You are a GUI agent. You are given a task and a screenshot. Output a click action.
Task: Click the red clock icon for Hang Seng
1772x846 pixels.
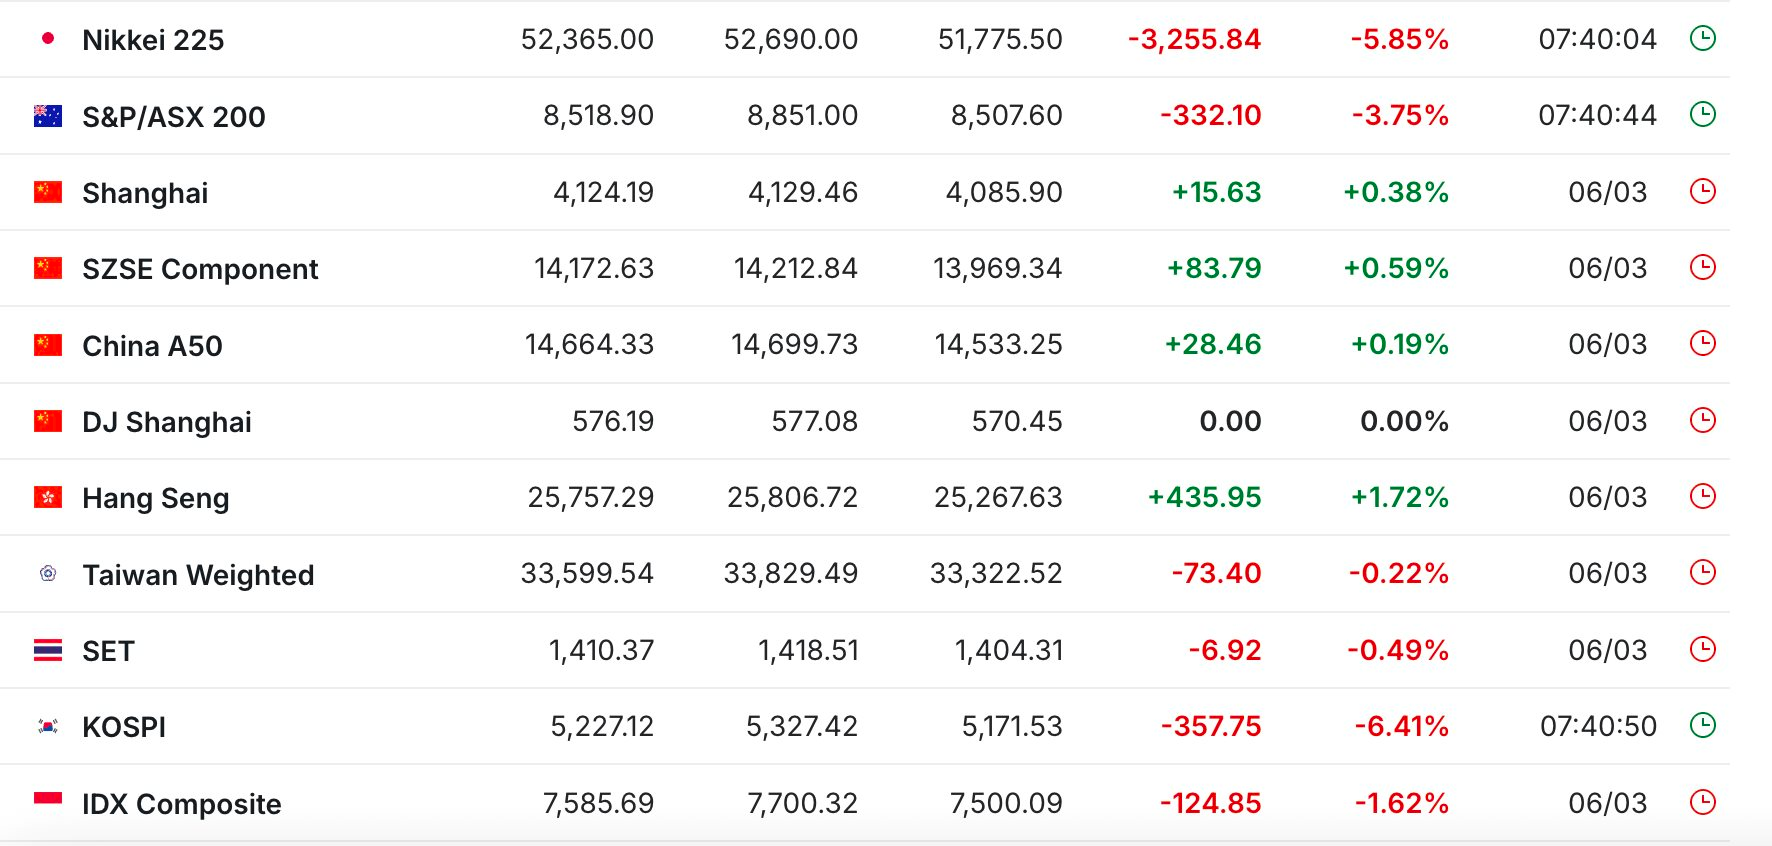[1702, 497]
